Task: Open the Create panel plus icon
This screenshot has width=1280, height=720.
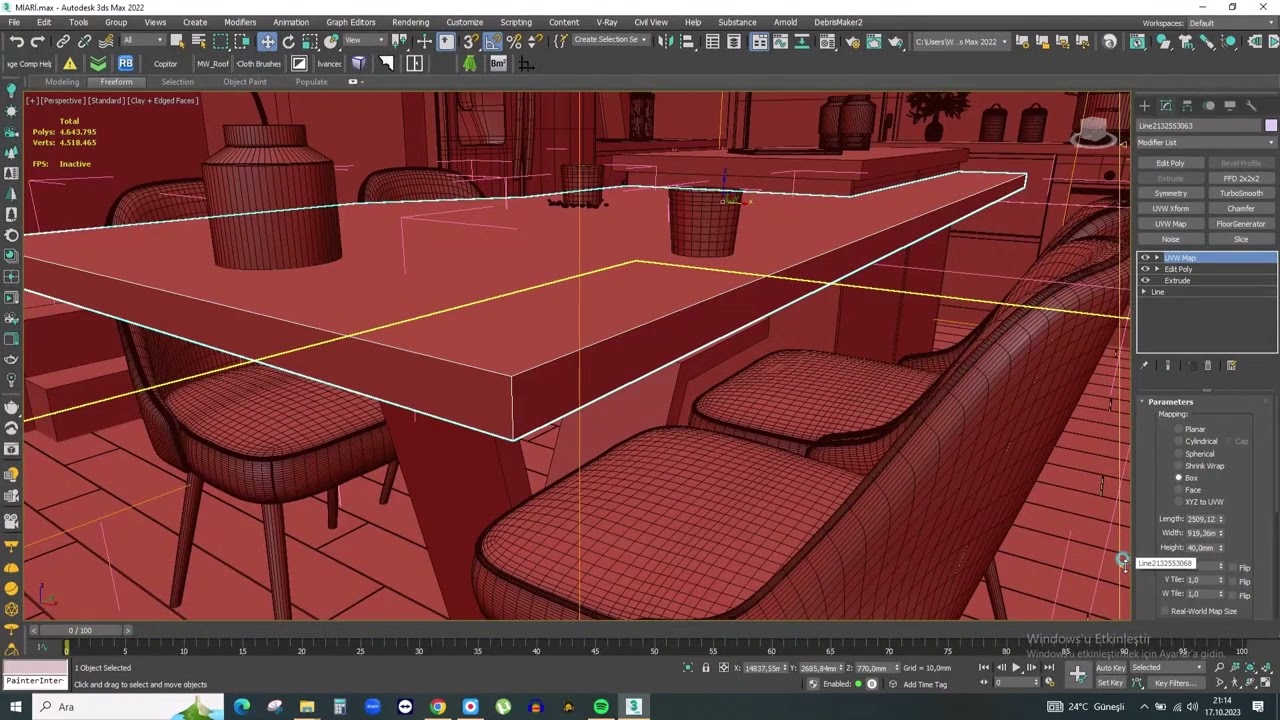Action: coord(1145,105)
